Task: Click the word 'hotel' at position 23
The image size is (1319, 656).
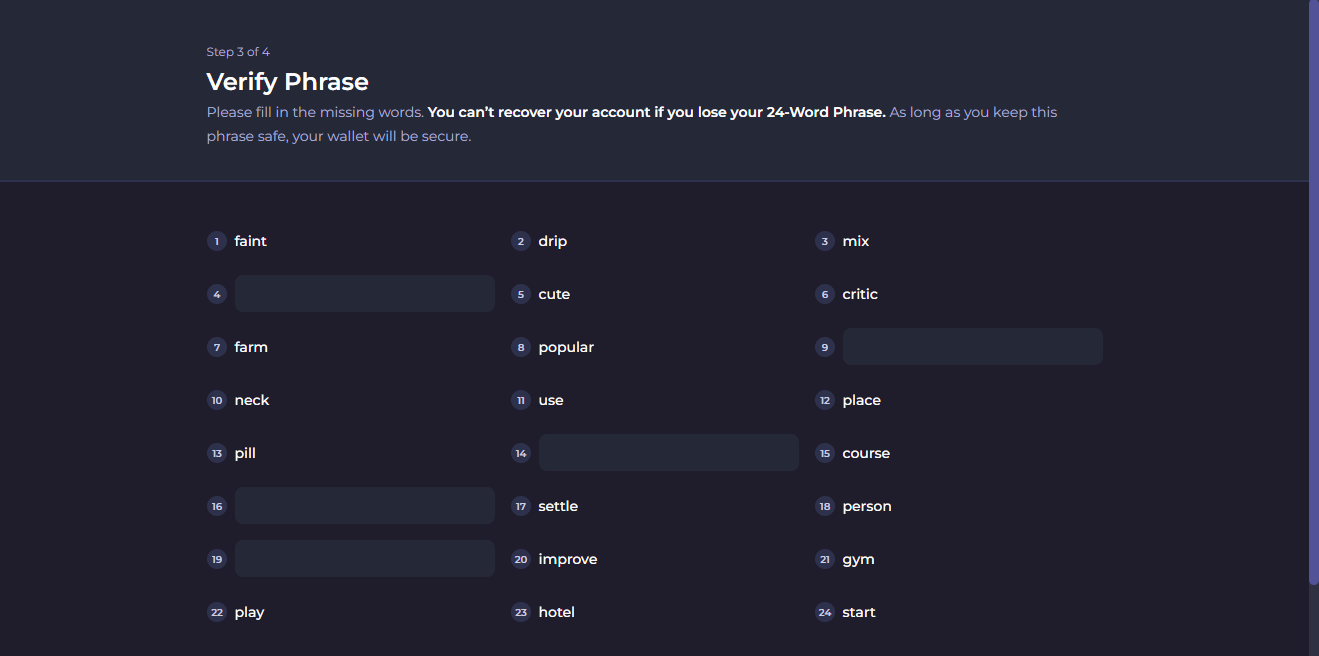Action: [x=556, y=612]
